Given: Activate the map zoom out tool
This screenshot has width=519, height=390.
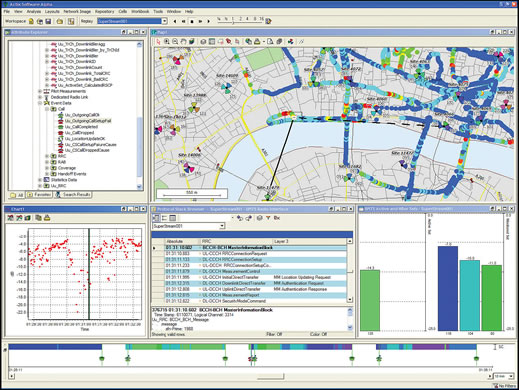Looking at the screenshot, I should 175,41.
